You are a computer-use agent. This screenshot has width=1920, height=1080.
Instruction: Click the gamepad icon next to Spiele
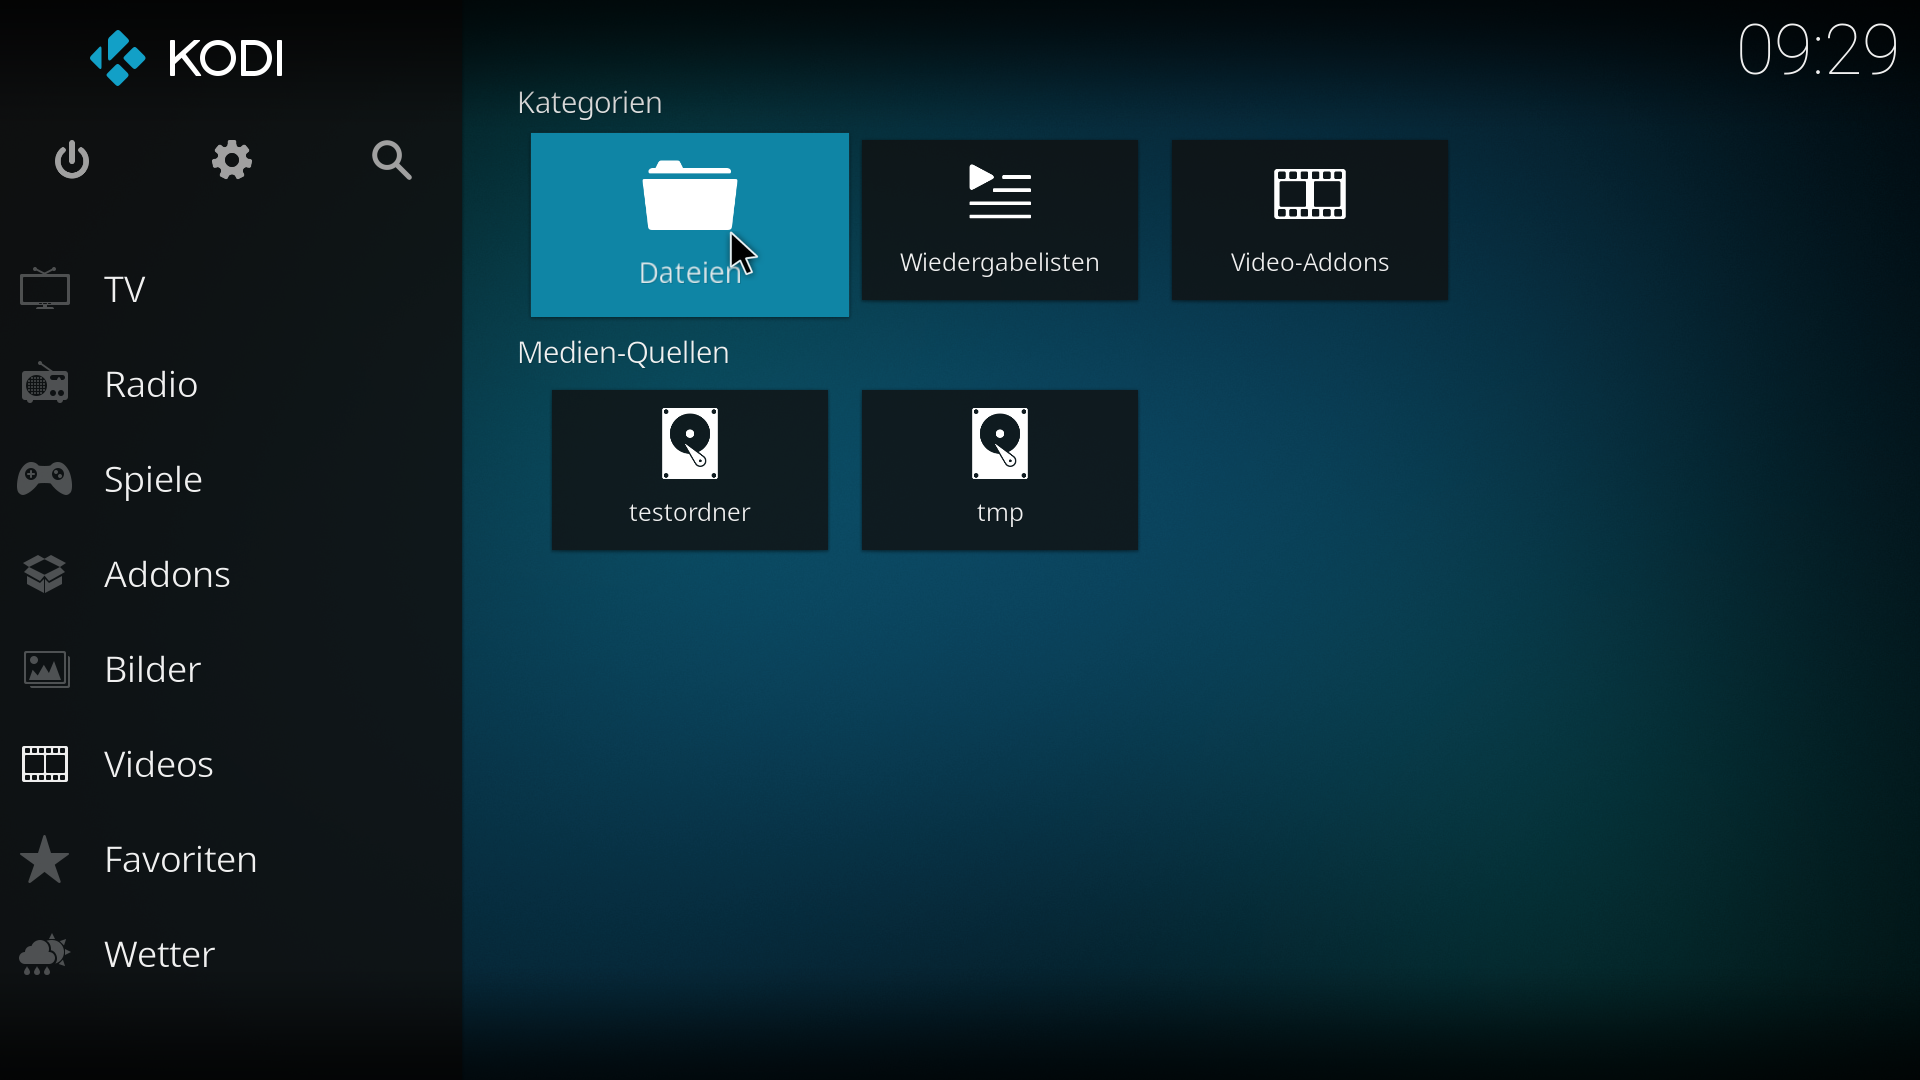click(44, 479)
